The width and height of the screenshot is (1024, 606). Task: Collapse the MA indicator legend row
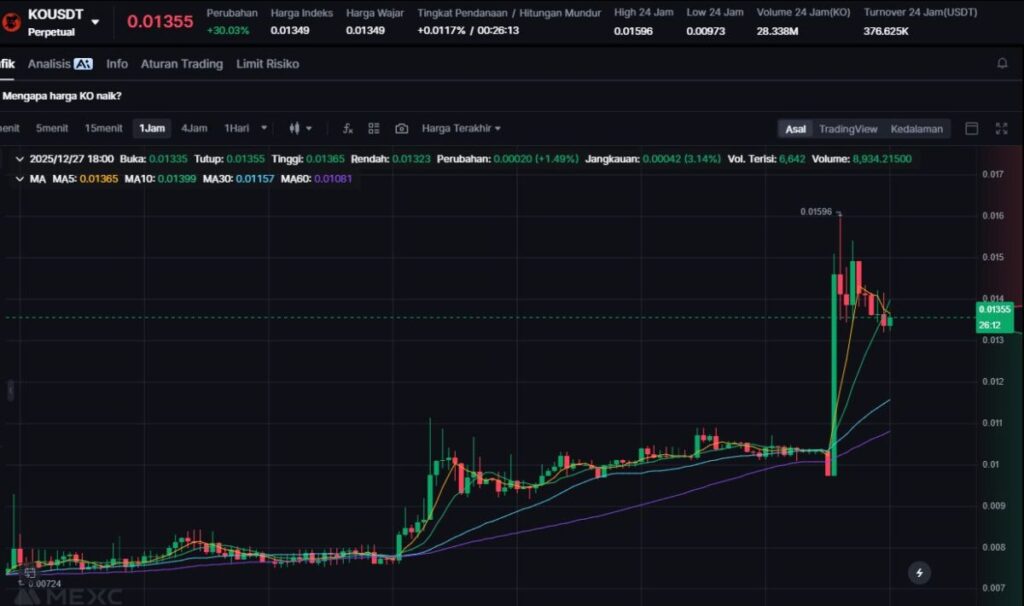pos(19,178)
